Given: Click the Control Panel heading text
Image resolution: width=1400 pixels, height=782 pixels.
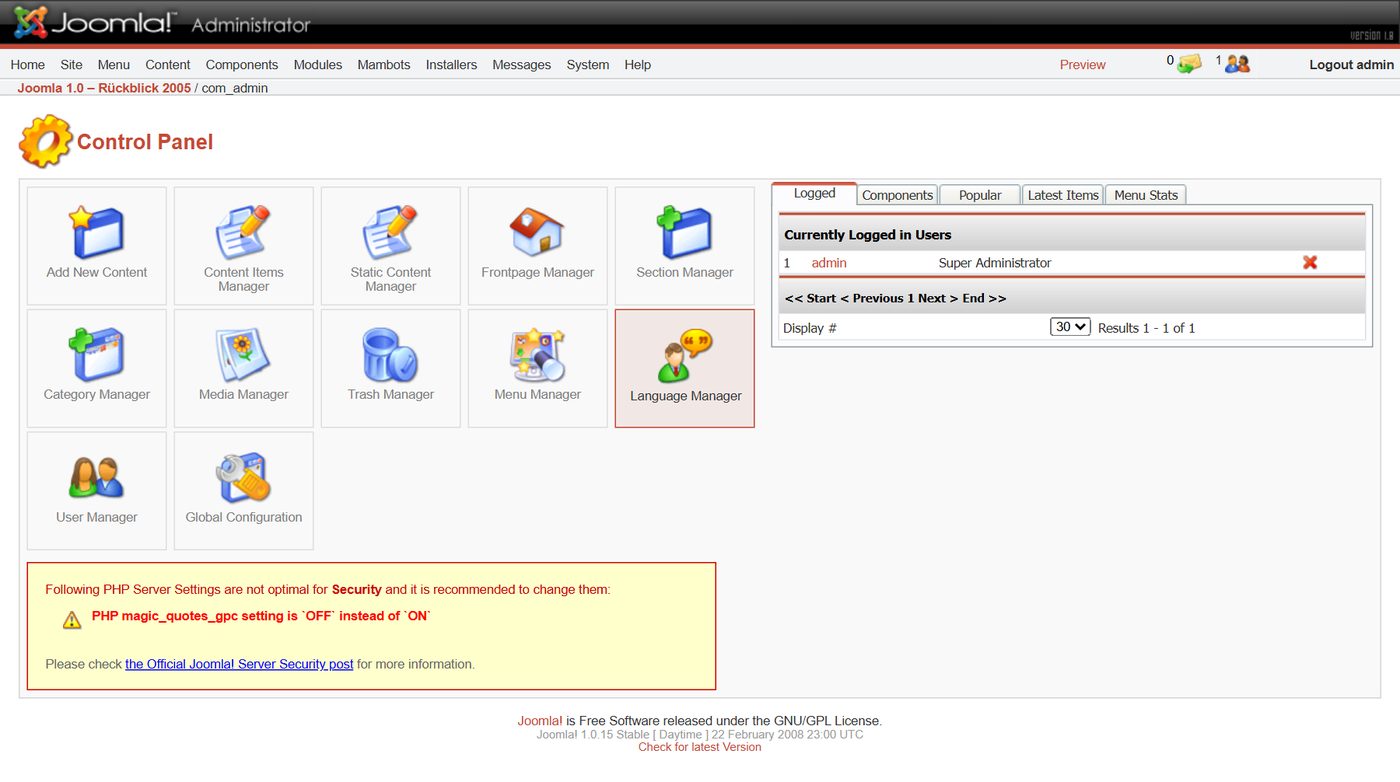Looking at the screenshot, I should click(x=145, y=142).
